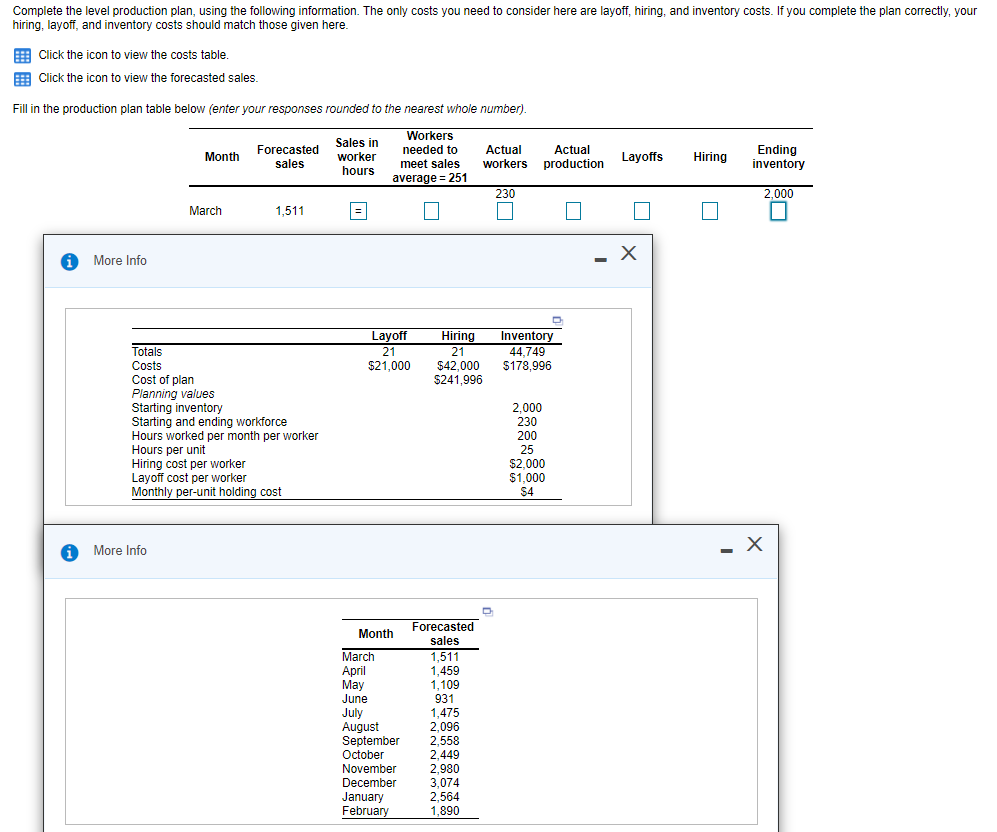Click the info icon on the sales More Info dialog
The width and height of the screenshot is (997, 832).
(68, 550)
